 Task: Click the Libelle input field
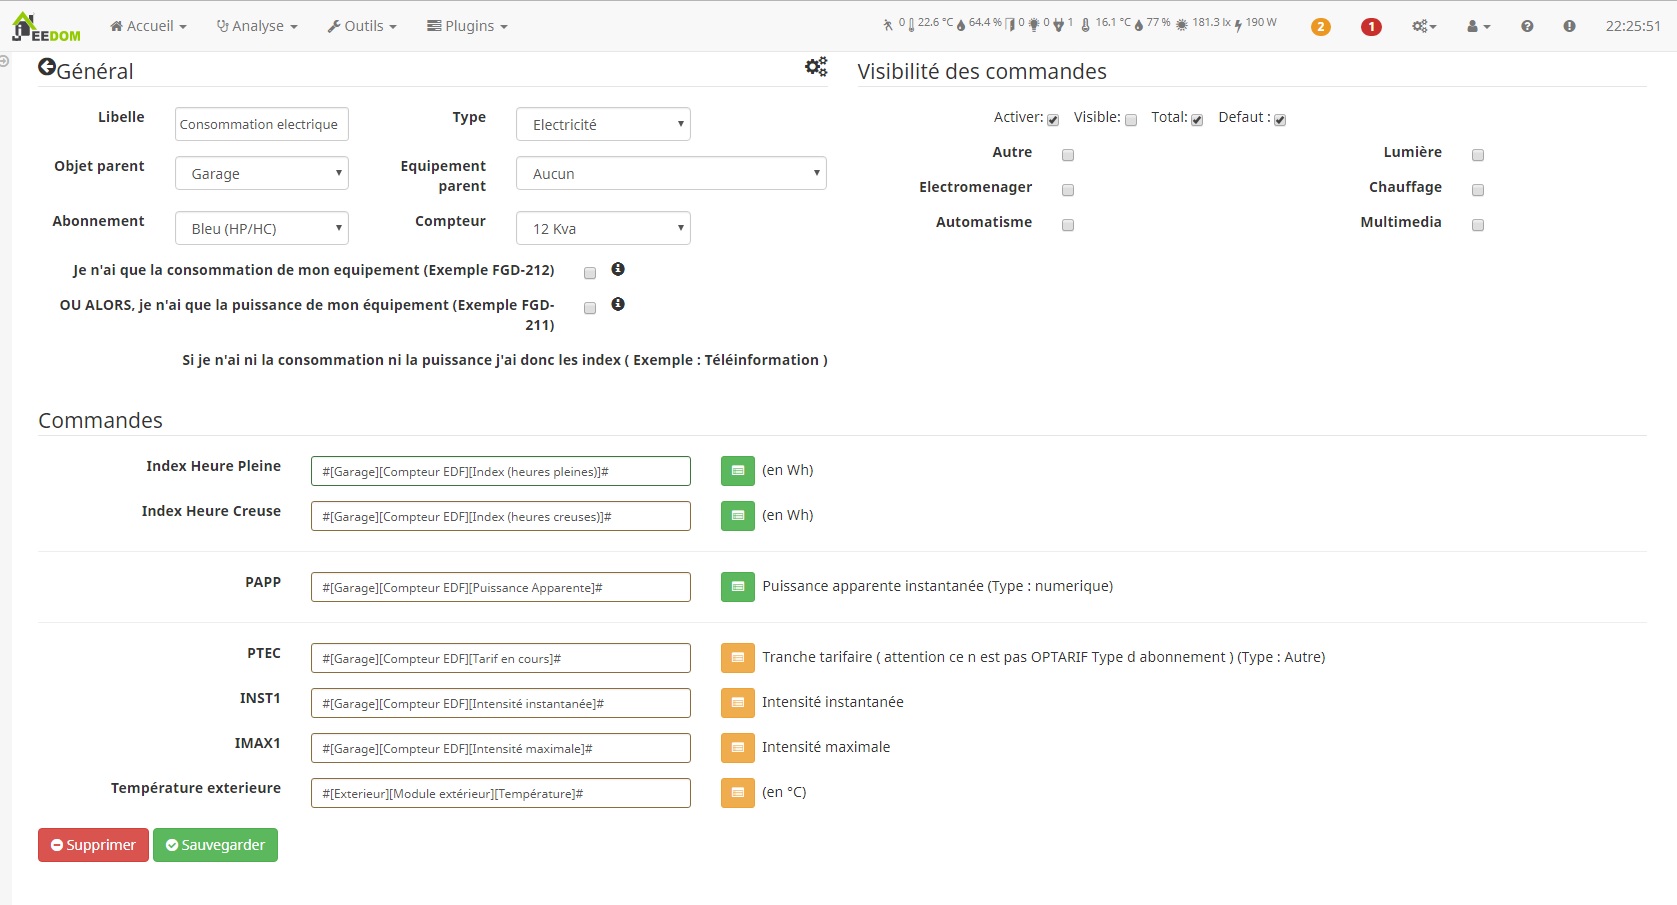pyautogui.click(x=262, y=124)
